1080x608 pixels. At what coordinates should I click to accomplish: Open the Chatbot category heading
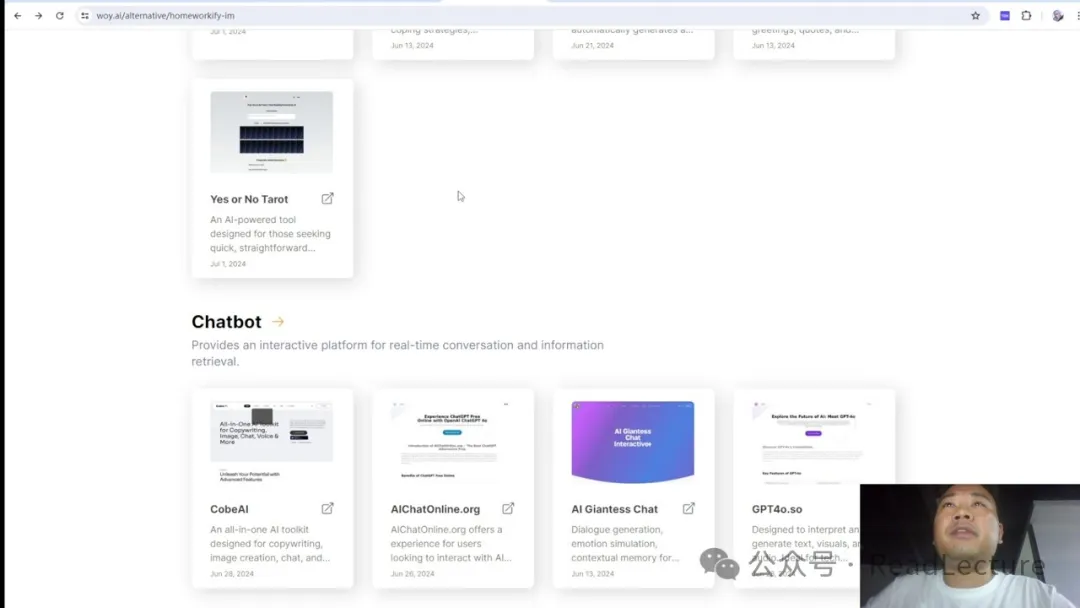(226, 322)
